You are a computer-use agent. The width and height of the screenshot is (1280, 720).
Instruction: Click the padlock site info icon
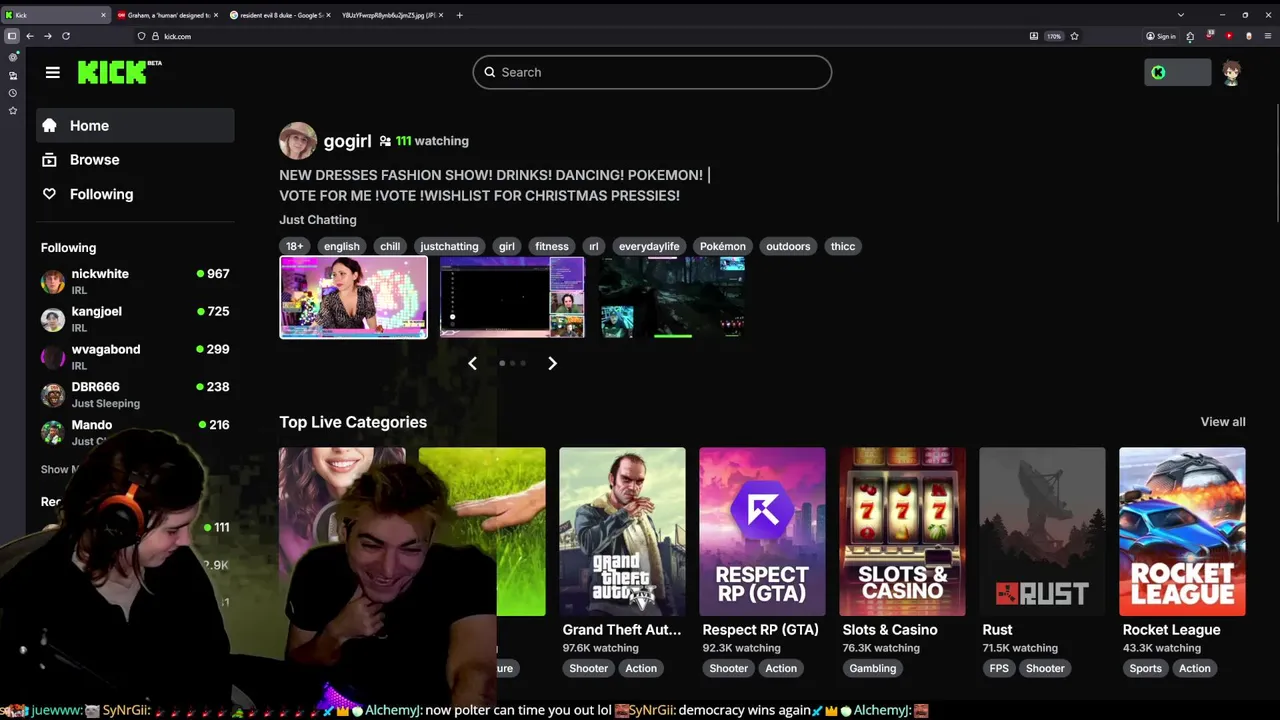[x=155, y=36]
